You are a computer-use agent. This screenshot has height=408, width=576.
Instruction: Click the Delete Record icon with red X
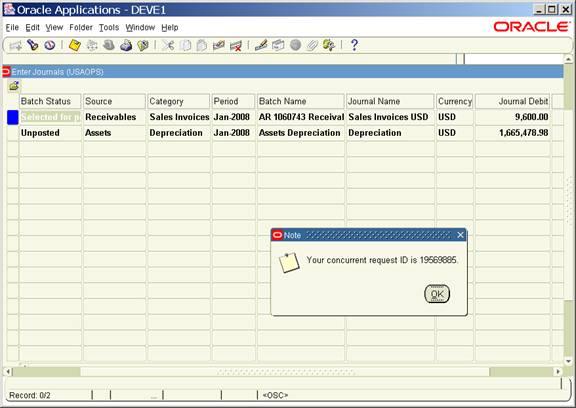[x=235, y=46]
